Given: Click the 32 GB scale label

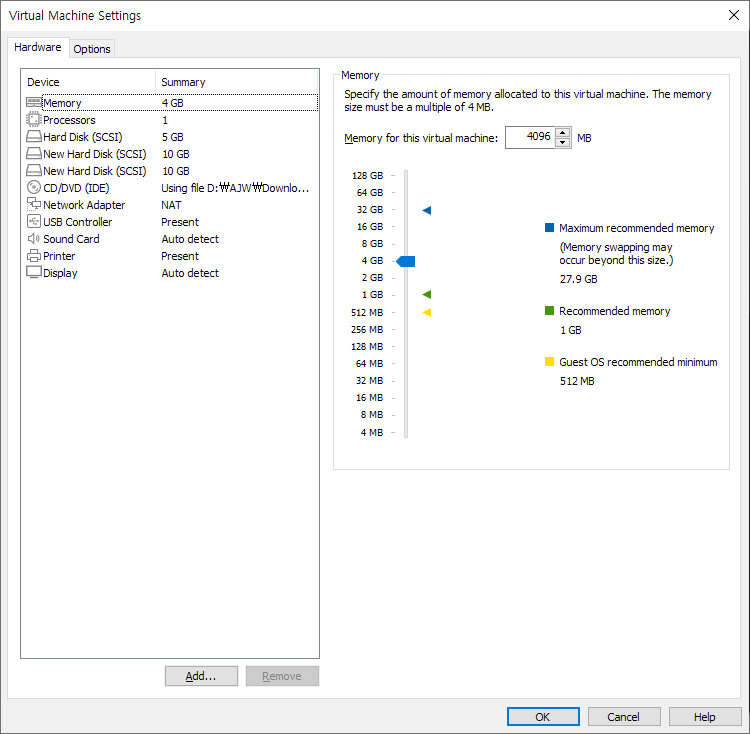Looking at the screenshot, I should 370,209.
